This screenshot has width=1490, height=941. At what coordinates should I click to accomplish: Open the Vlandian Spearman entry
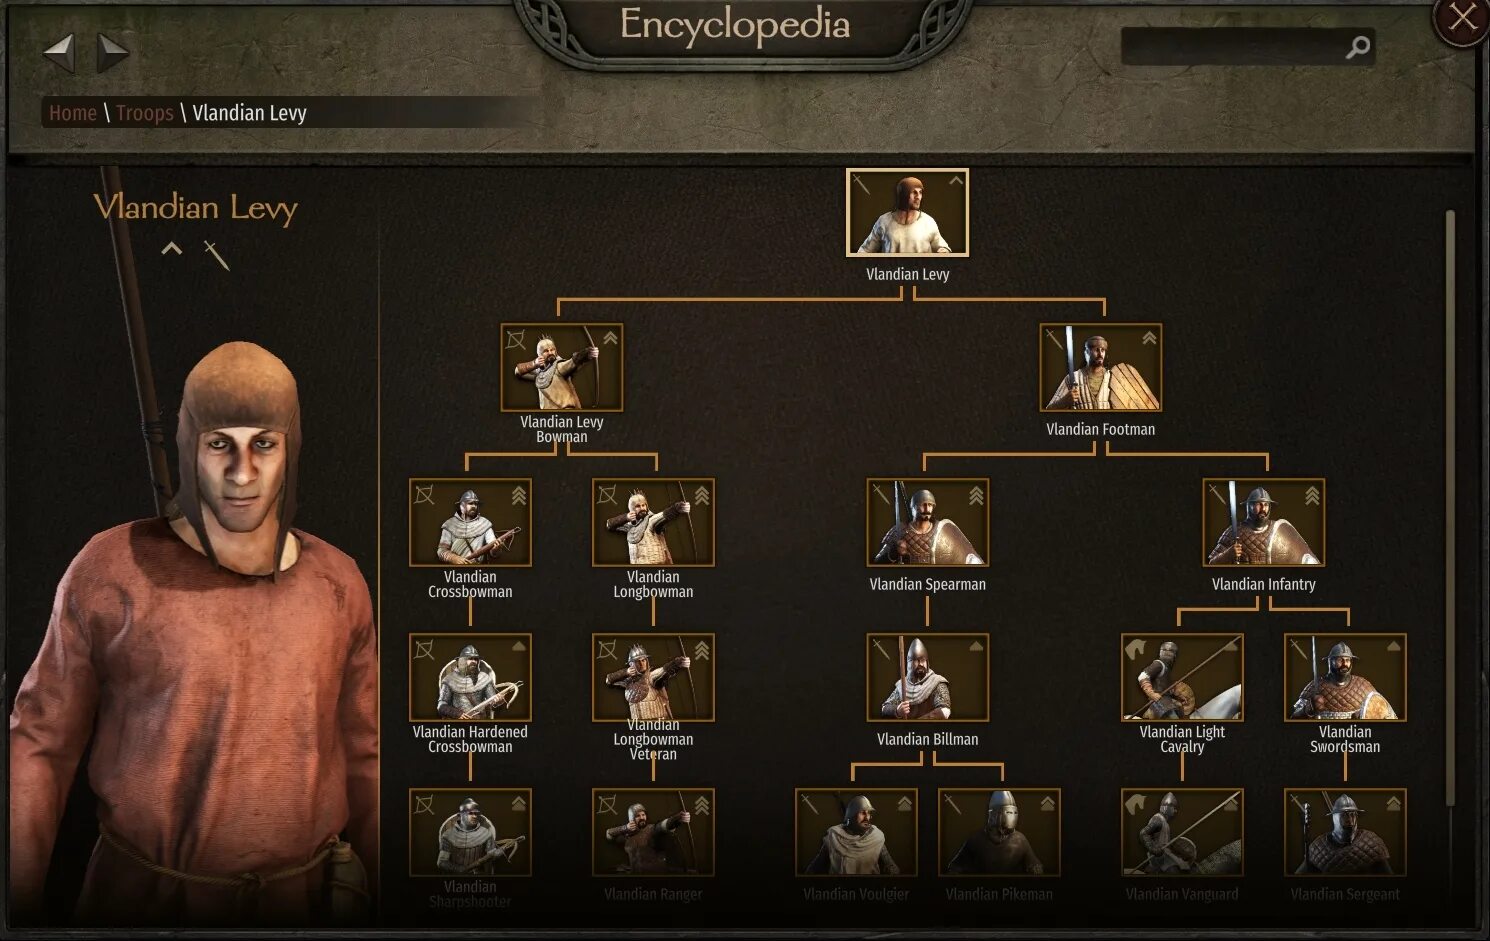[x=927, y=522]
